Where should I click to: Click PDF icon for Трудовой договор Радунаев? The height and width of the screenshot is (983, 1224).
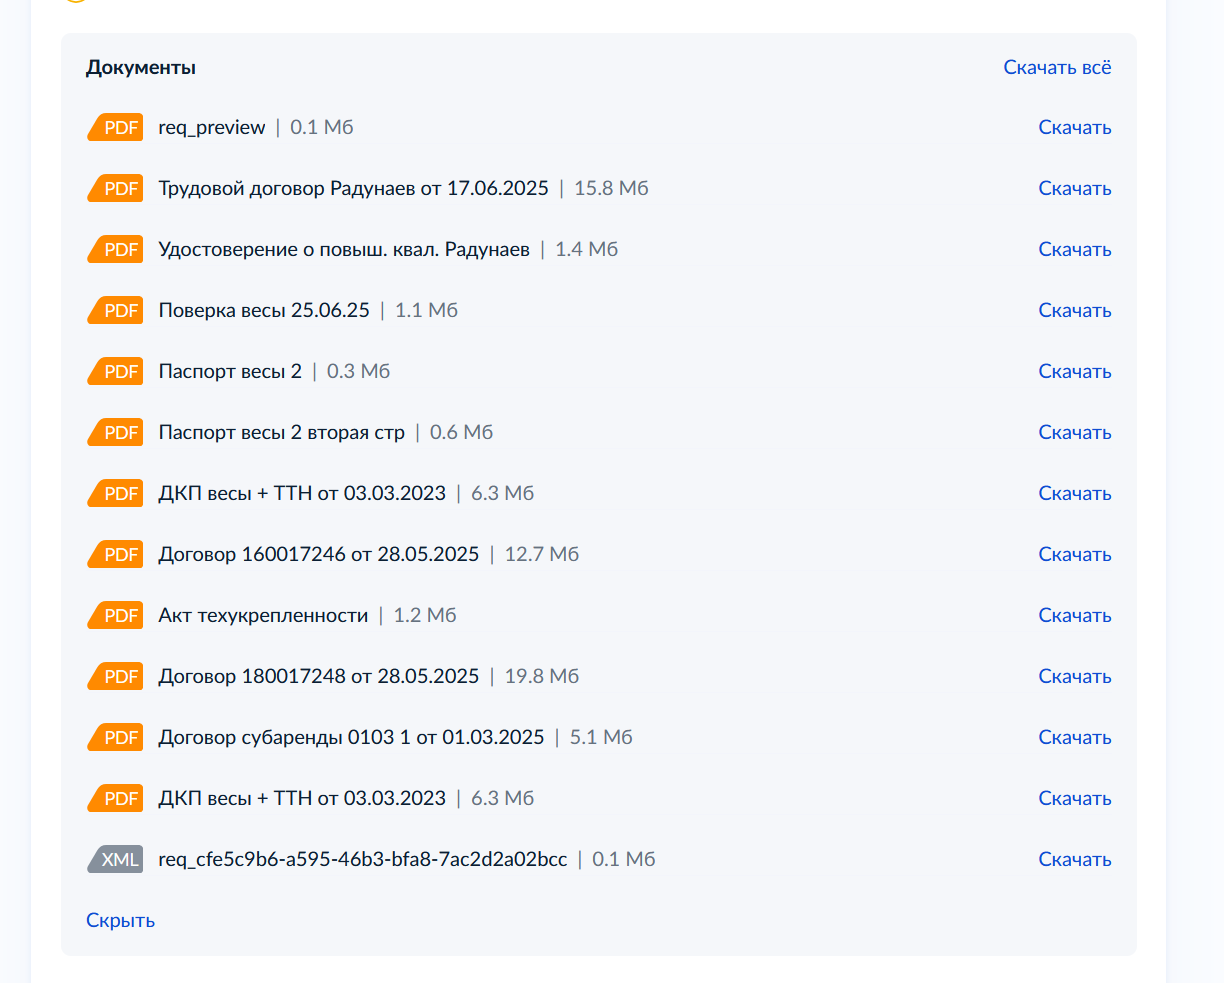tap(115, 188)
